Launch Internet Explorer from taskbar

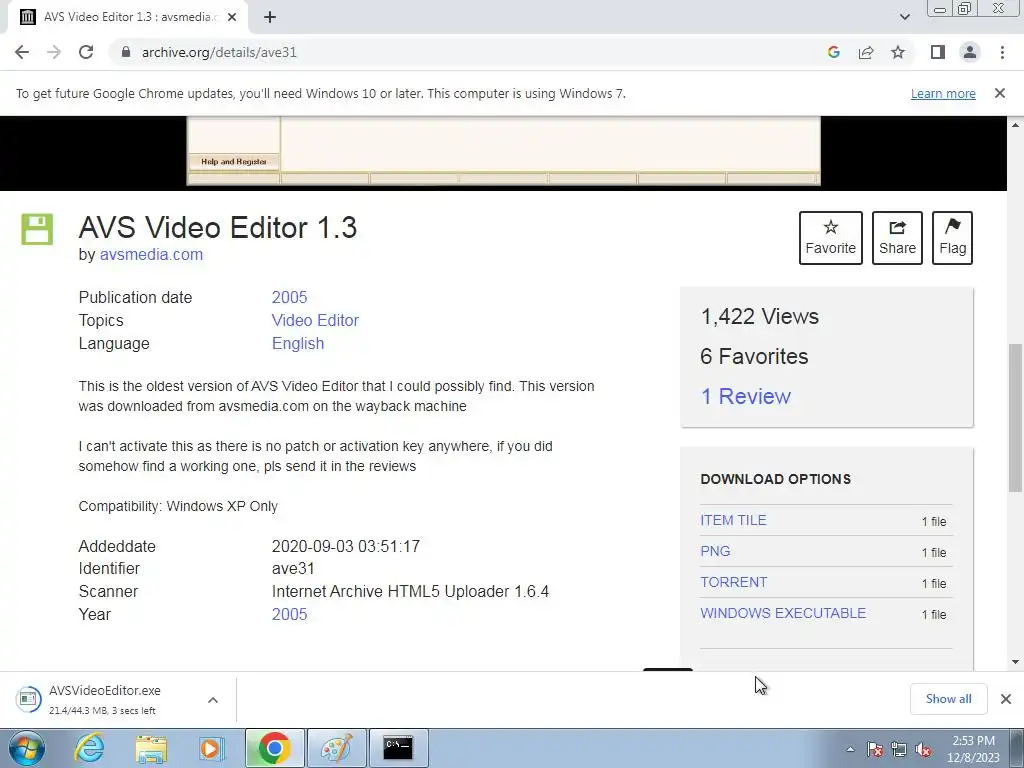point(89,748)
